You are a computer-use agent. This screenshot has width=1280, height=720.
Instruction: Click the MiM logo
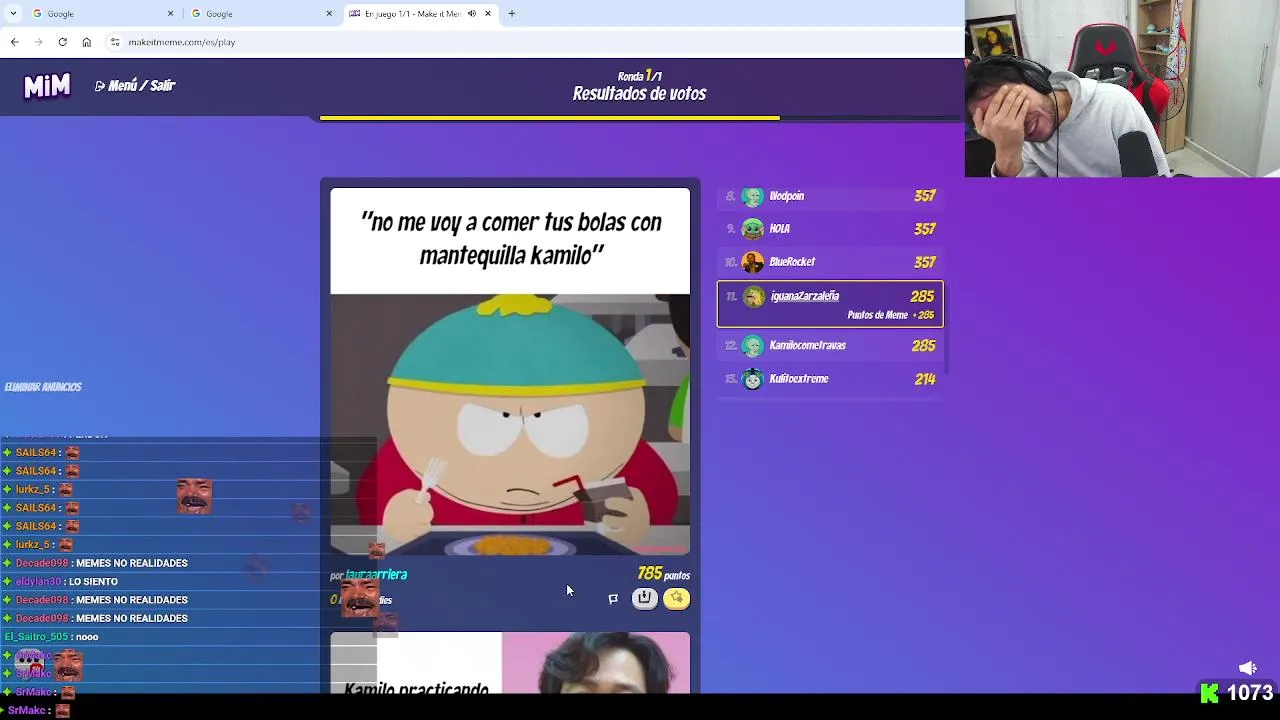pos(47,86)
